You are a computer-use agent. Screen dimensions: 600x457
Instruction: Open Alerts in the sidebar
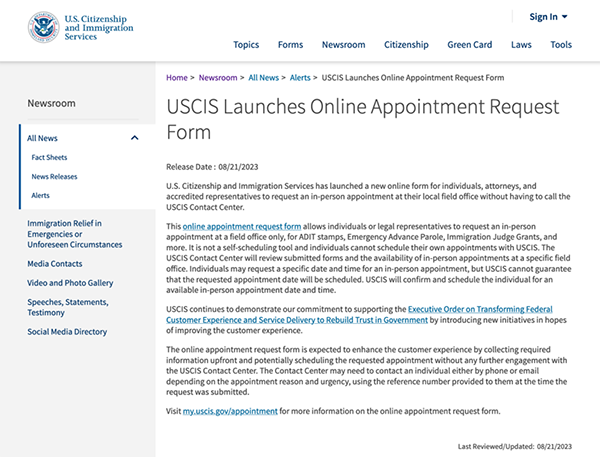[41, 195]
